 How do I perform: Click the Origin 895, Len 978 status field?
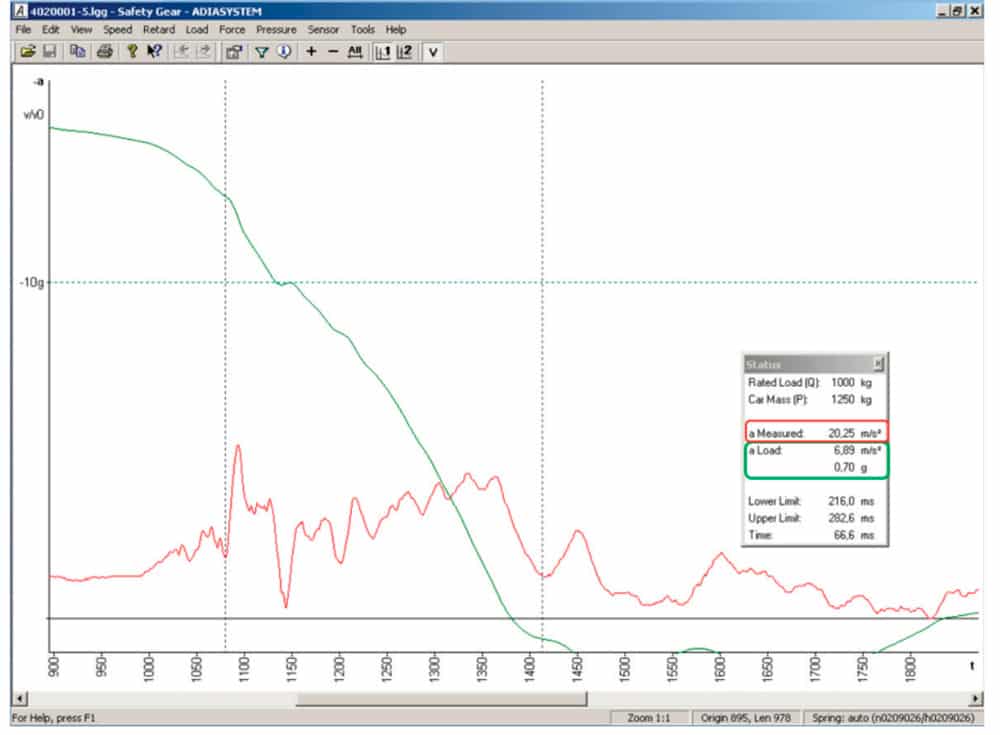click(746, 718)
